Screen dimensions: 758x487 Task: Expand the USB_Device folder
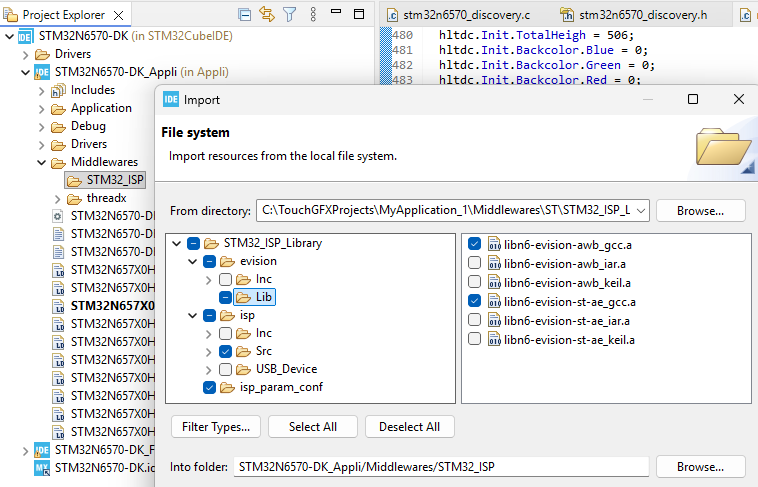tap(208, 369)
